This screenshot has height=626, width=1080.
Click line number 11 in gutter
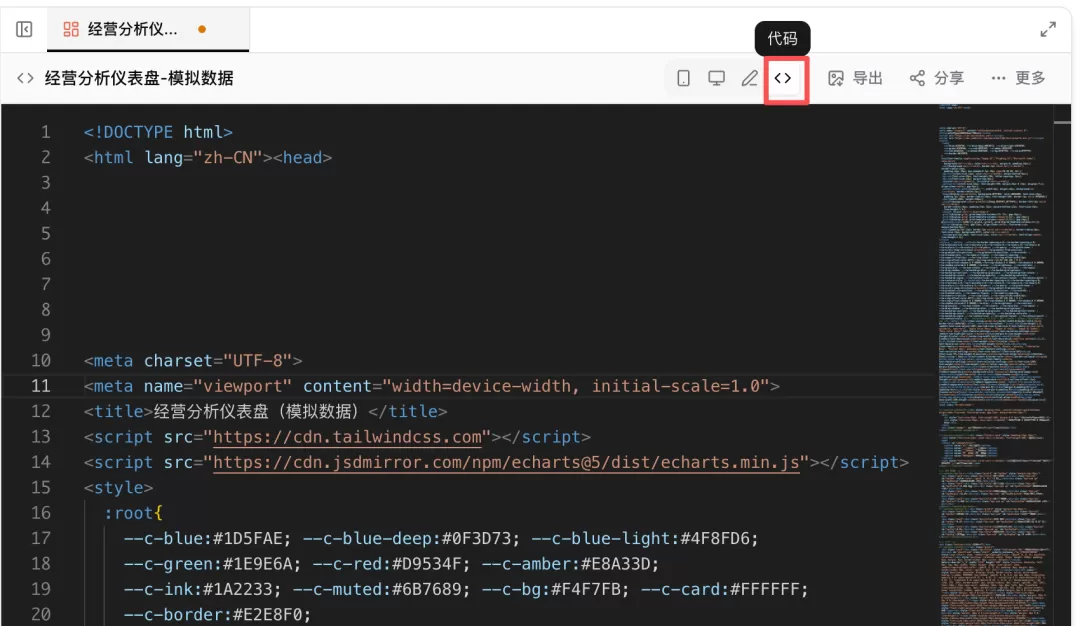pos(41,386)
